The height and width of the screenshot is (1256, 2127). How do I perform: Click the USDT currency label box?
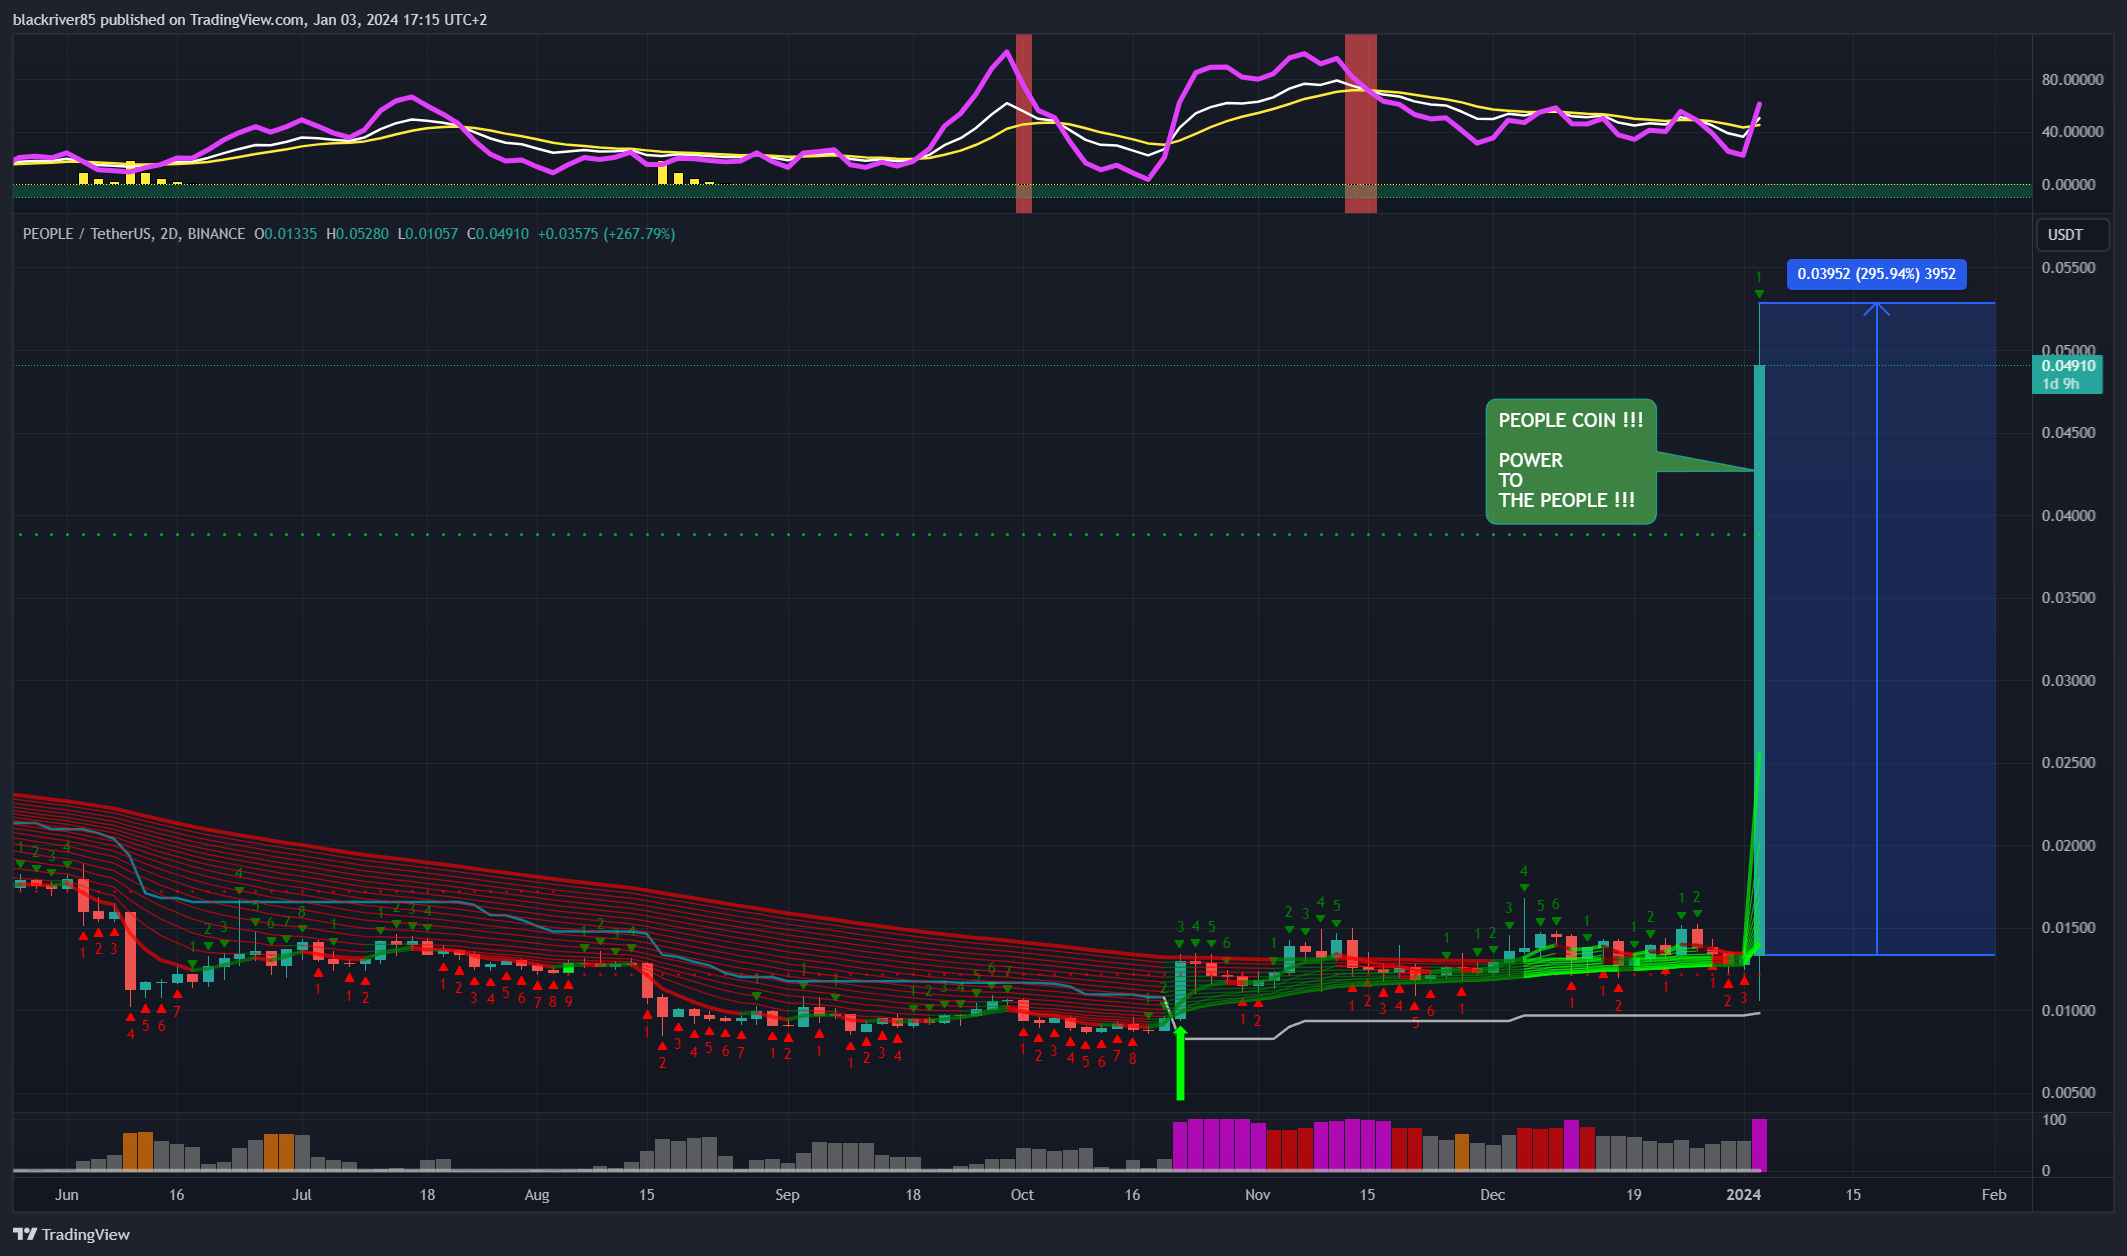pos(2073,235)
